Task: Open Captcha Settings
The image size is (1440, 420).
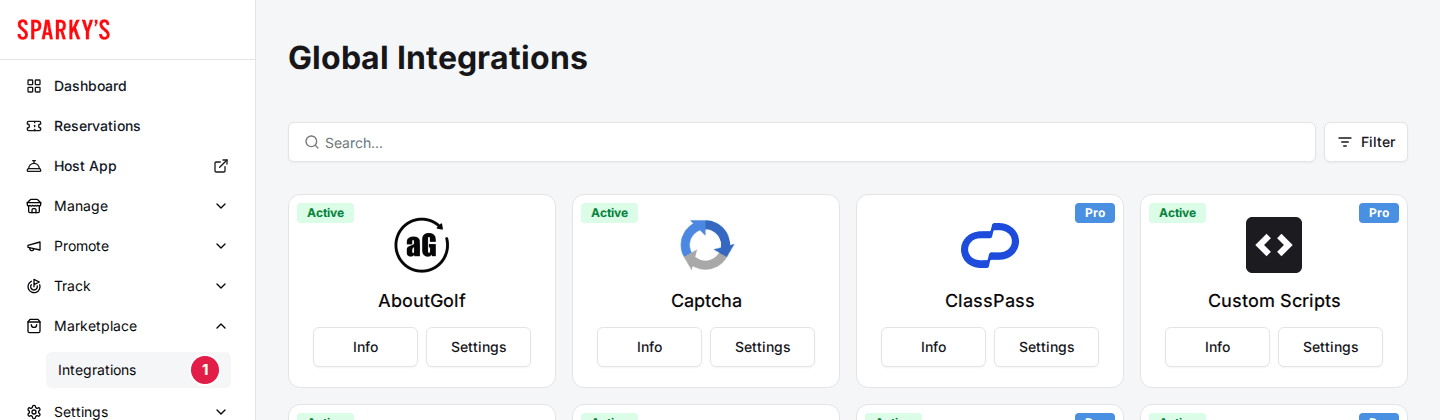Action: (762, 347)
